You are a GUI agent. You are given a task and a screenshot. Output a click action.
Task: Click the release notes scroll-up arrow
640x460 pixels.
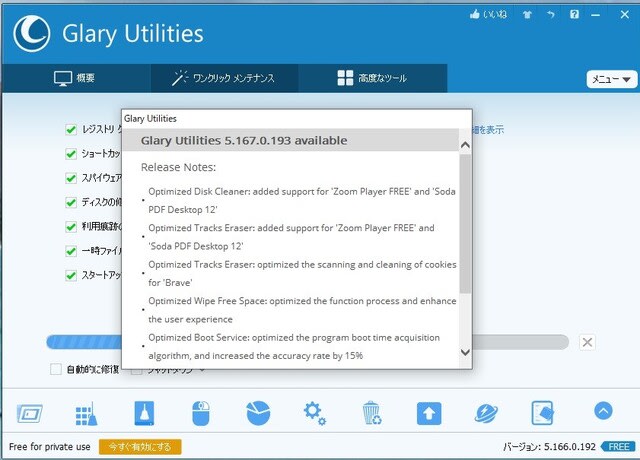[x=465, y=145]
